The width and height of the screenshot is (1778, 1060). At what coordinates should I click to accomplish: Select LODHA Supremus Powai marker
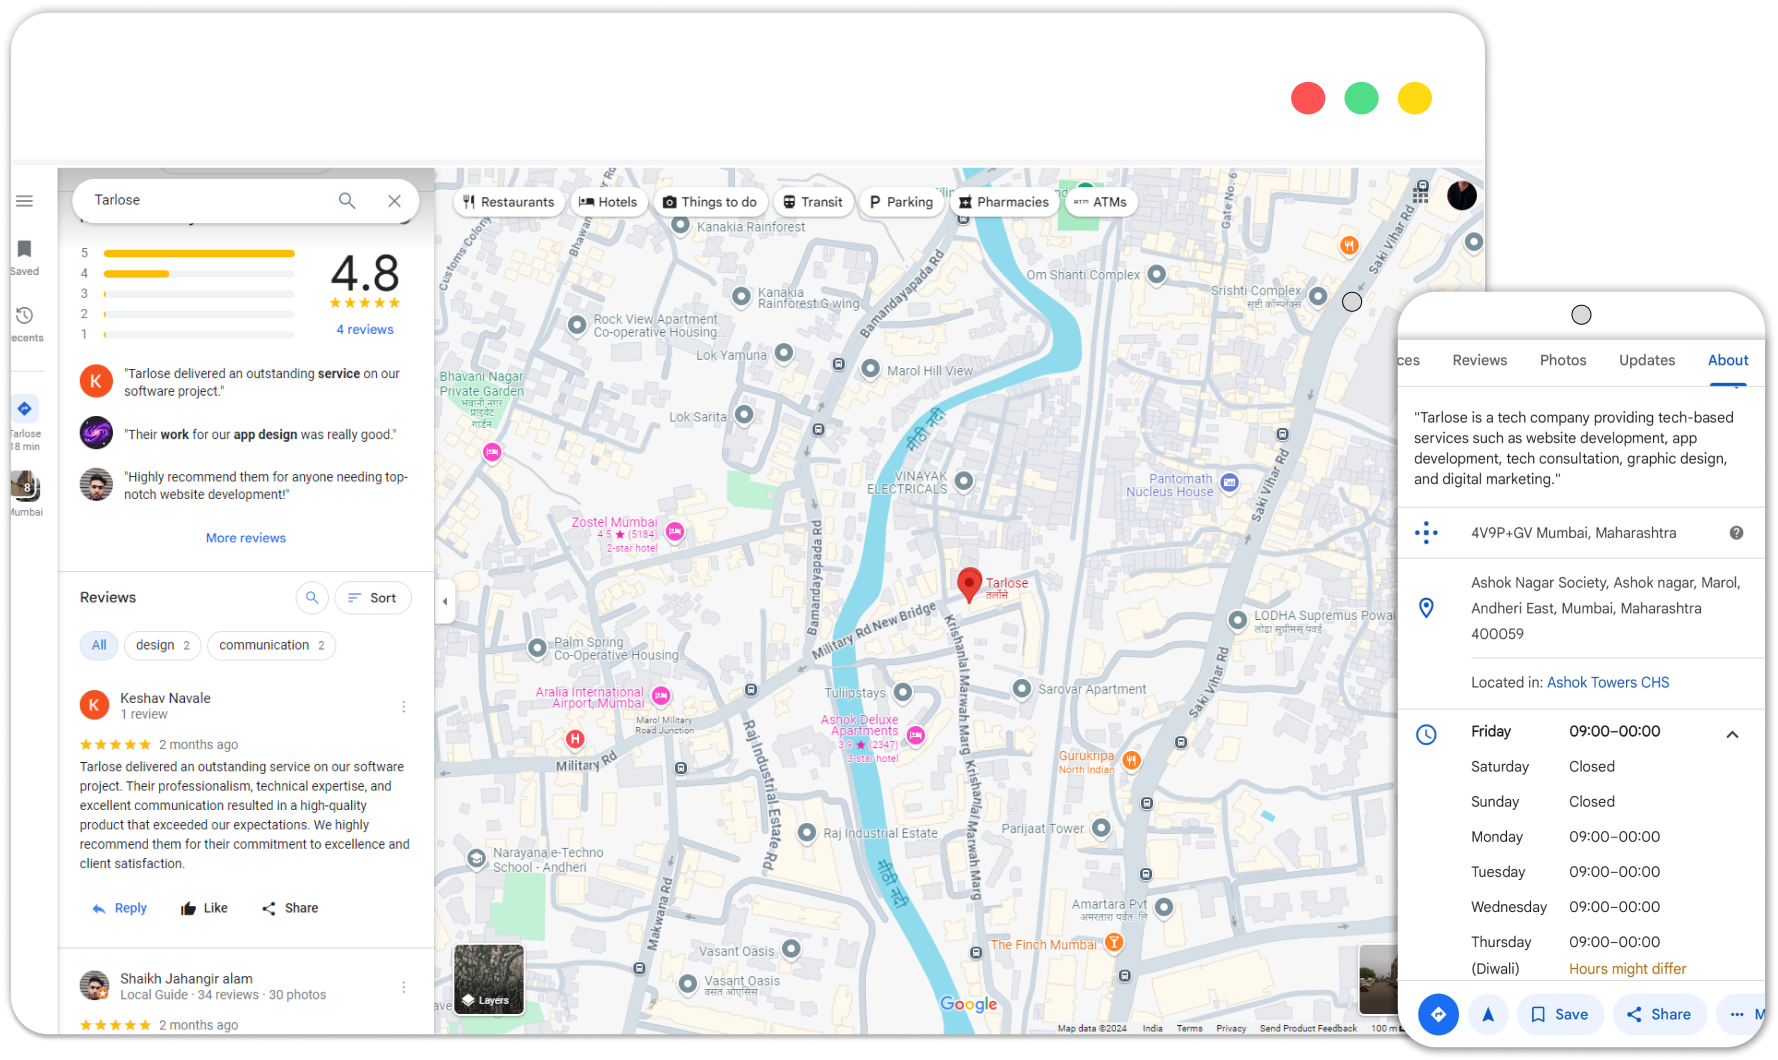(1237, 620)
